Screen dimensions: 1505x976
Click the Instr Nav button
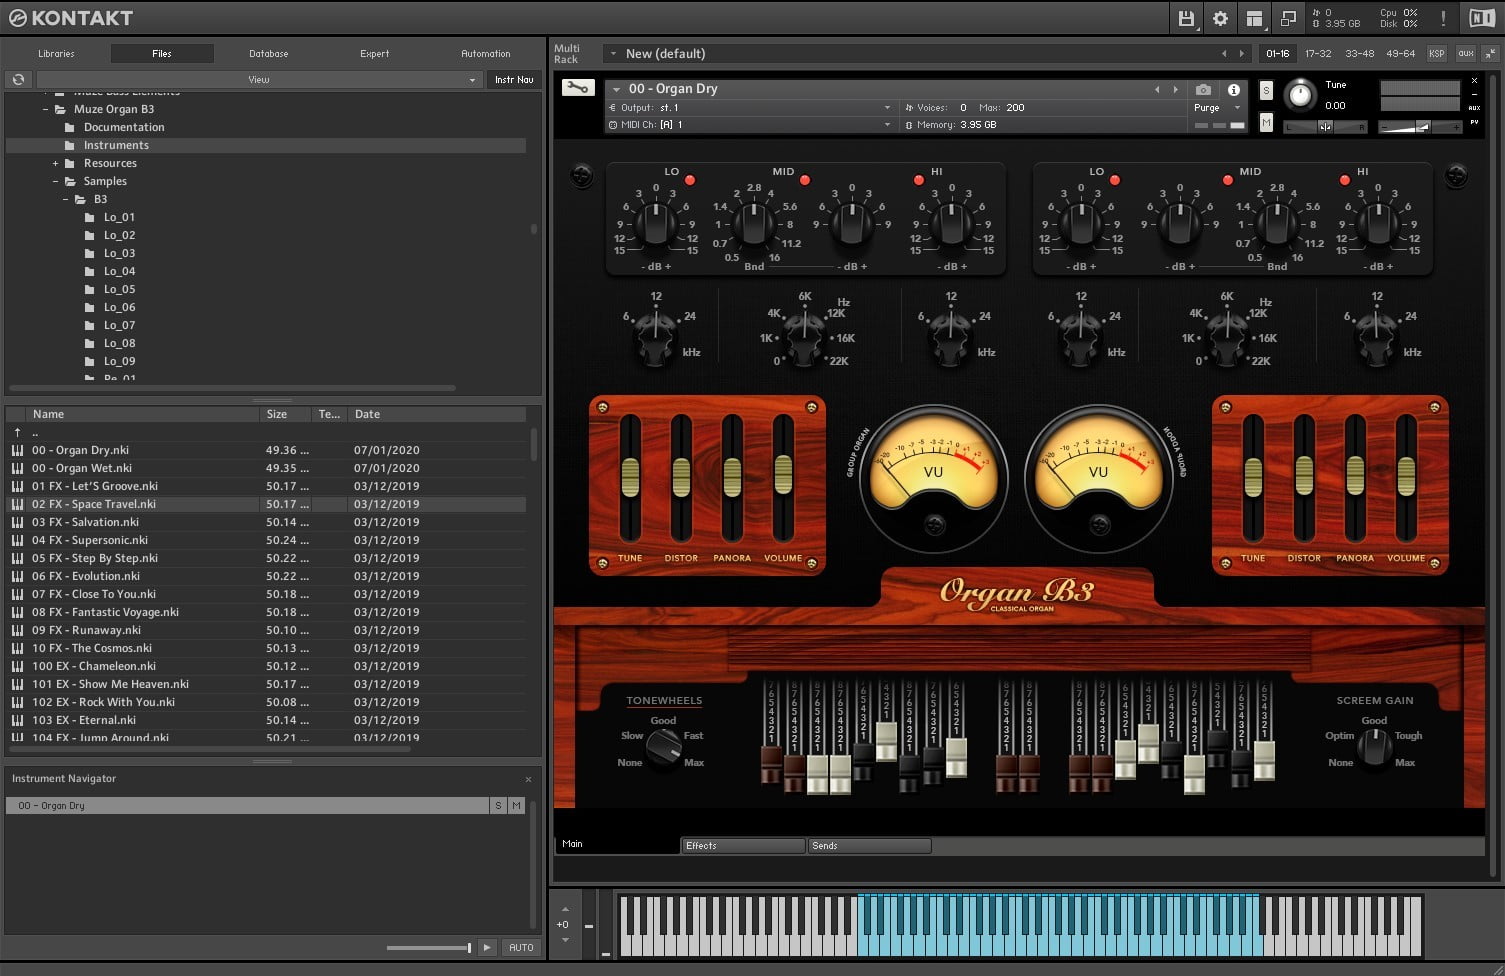coord(514,79)
